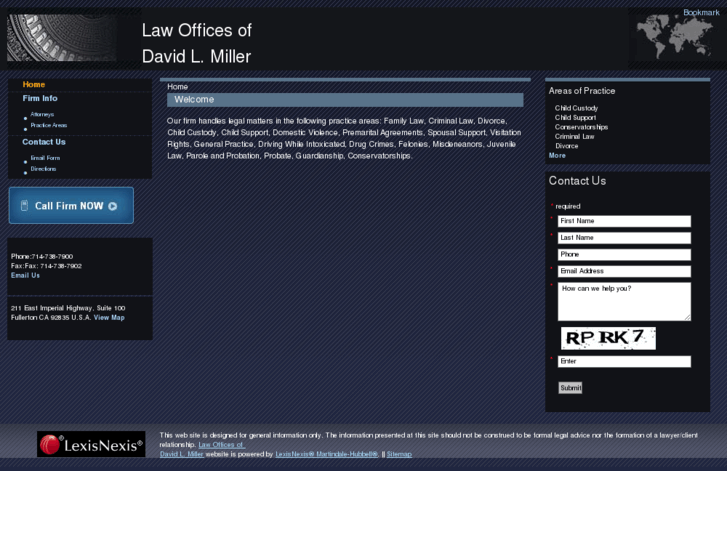Click the Law Offices of David L. Miller title
Screen dimensions: 727x545
(x=197, y=43)
